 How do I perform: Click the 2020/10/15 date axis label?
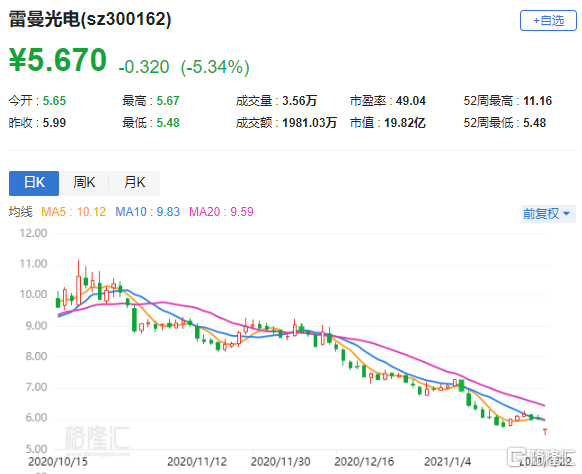58,462
